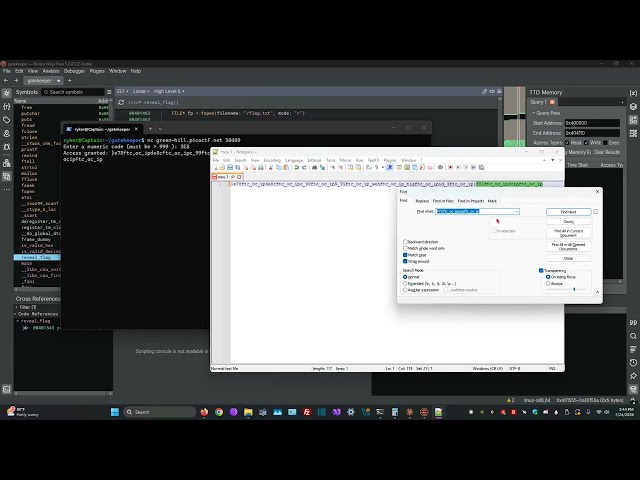This screenshot has height=480, width=640.
Task: Adjust the transparency slider handle
Action: (574, 289)
